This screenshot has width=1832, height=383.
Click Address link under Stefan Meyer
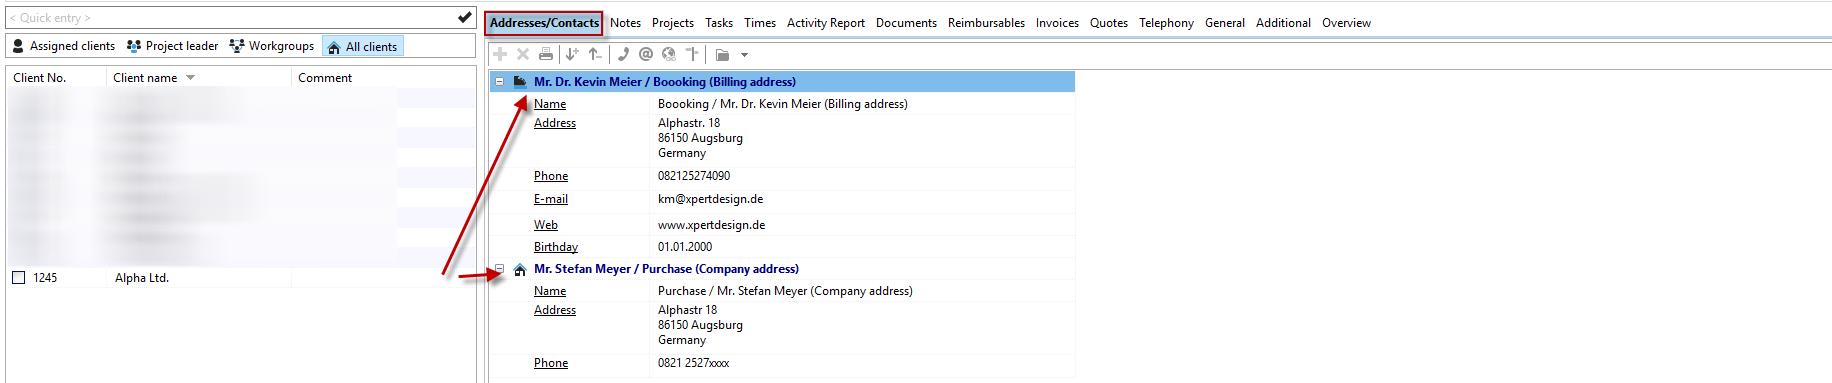point(555,310)
